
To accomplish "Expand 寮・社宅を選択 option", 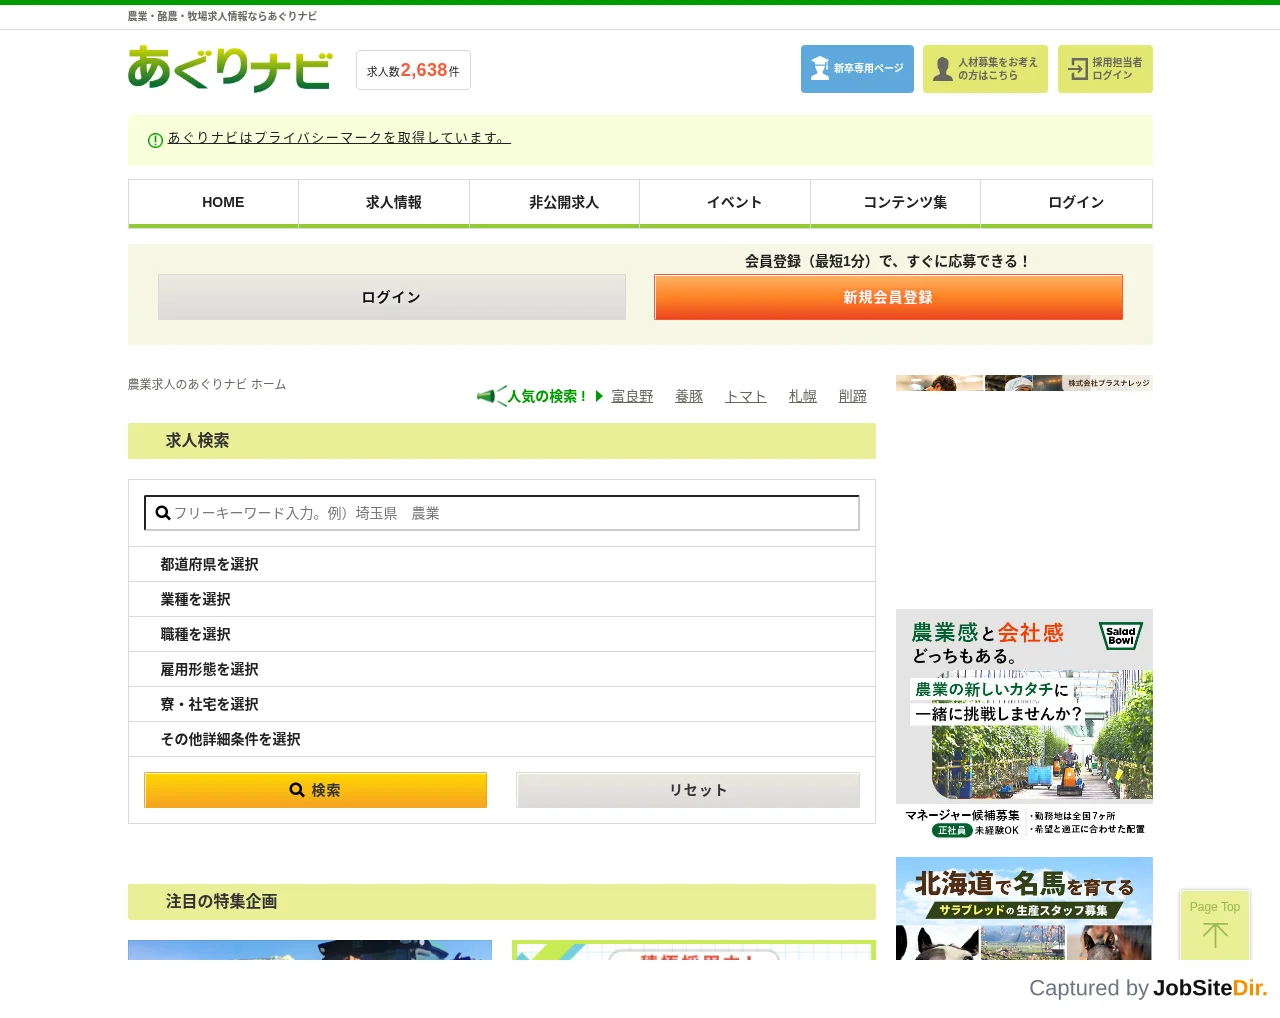I will point(502,704).
